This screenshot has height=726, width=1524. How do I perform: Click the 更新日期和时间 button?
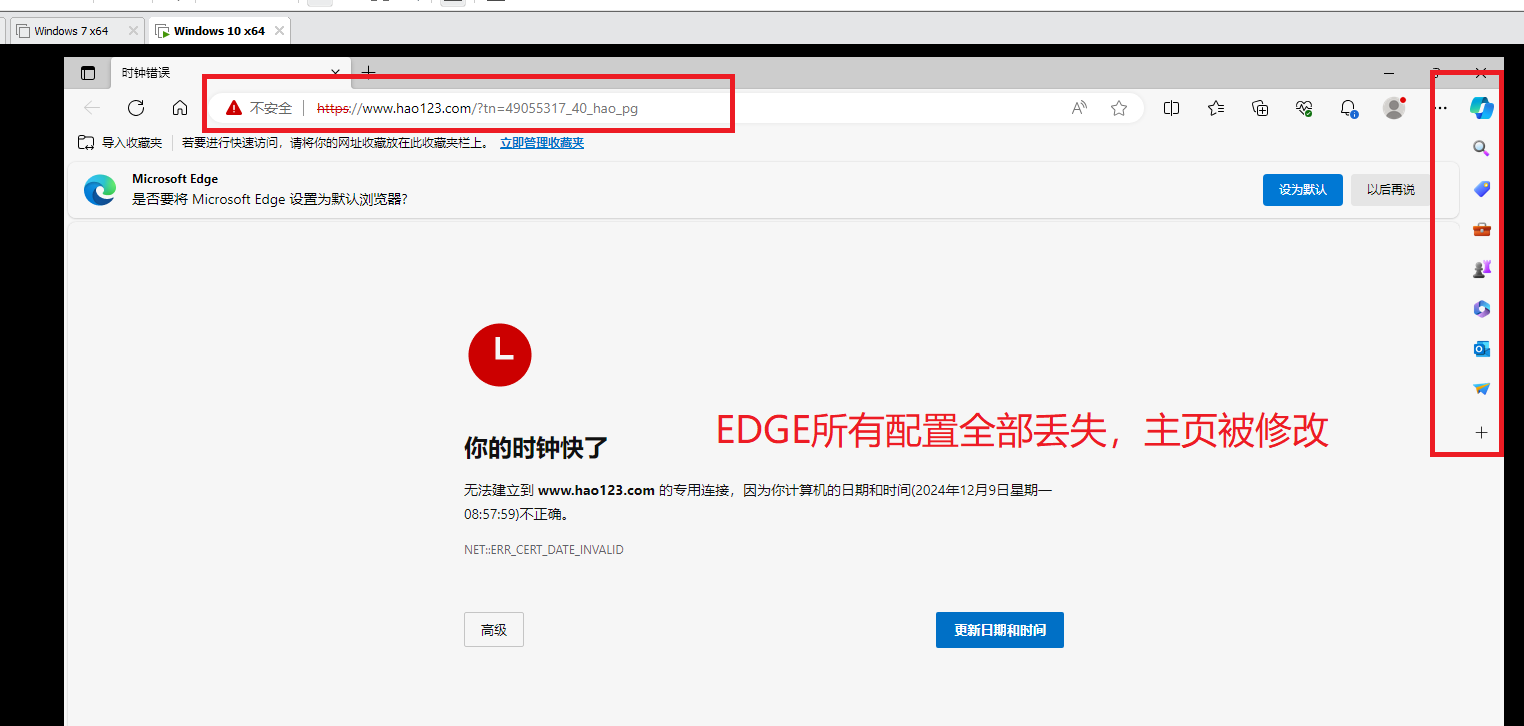(x=1000, y=630)
